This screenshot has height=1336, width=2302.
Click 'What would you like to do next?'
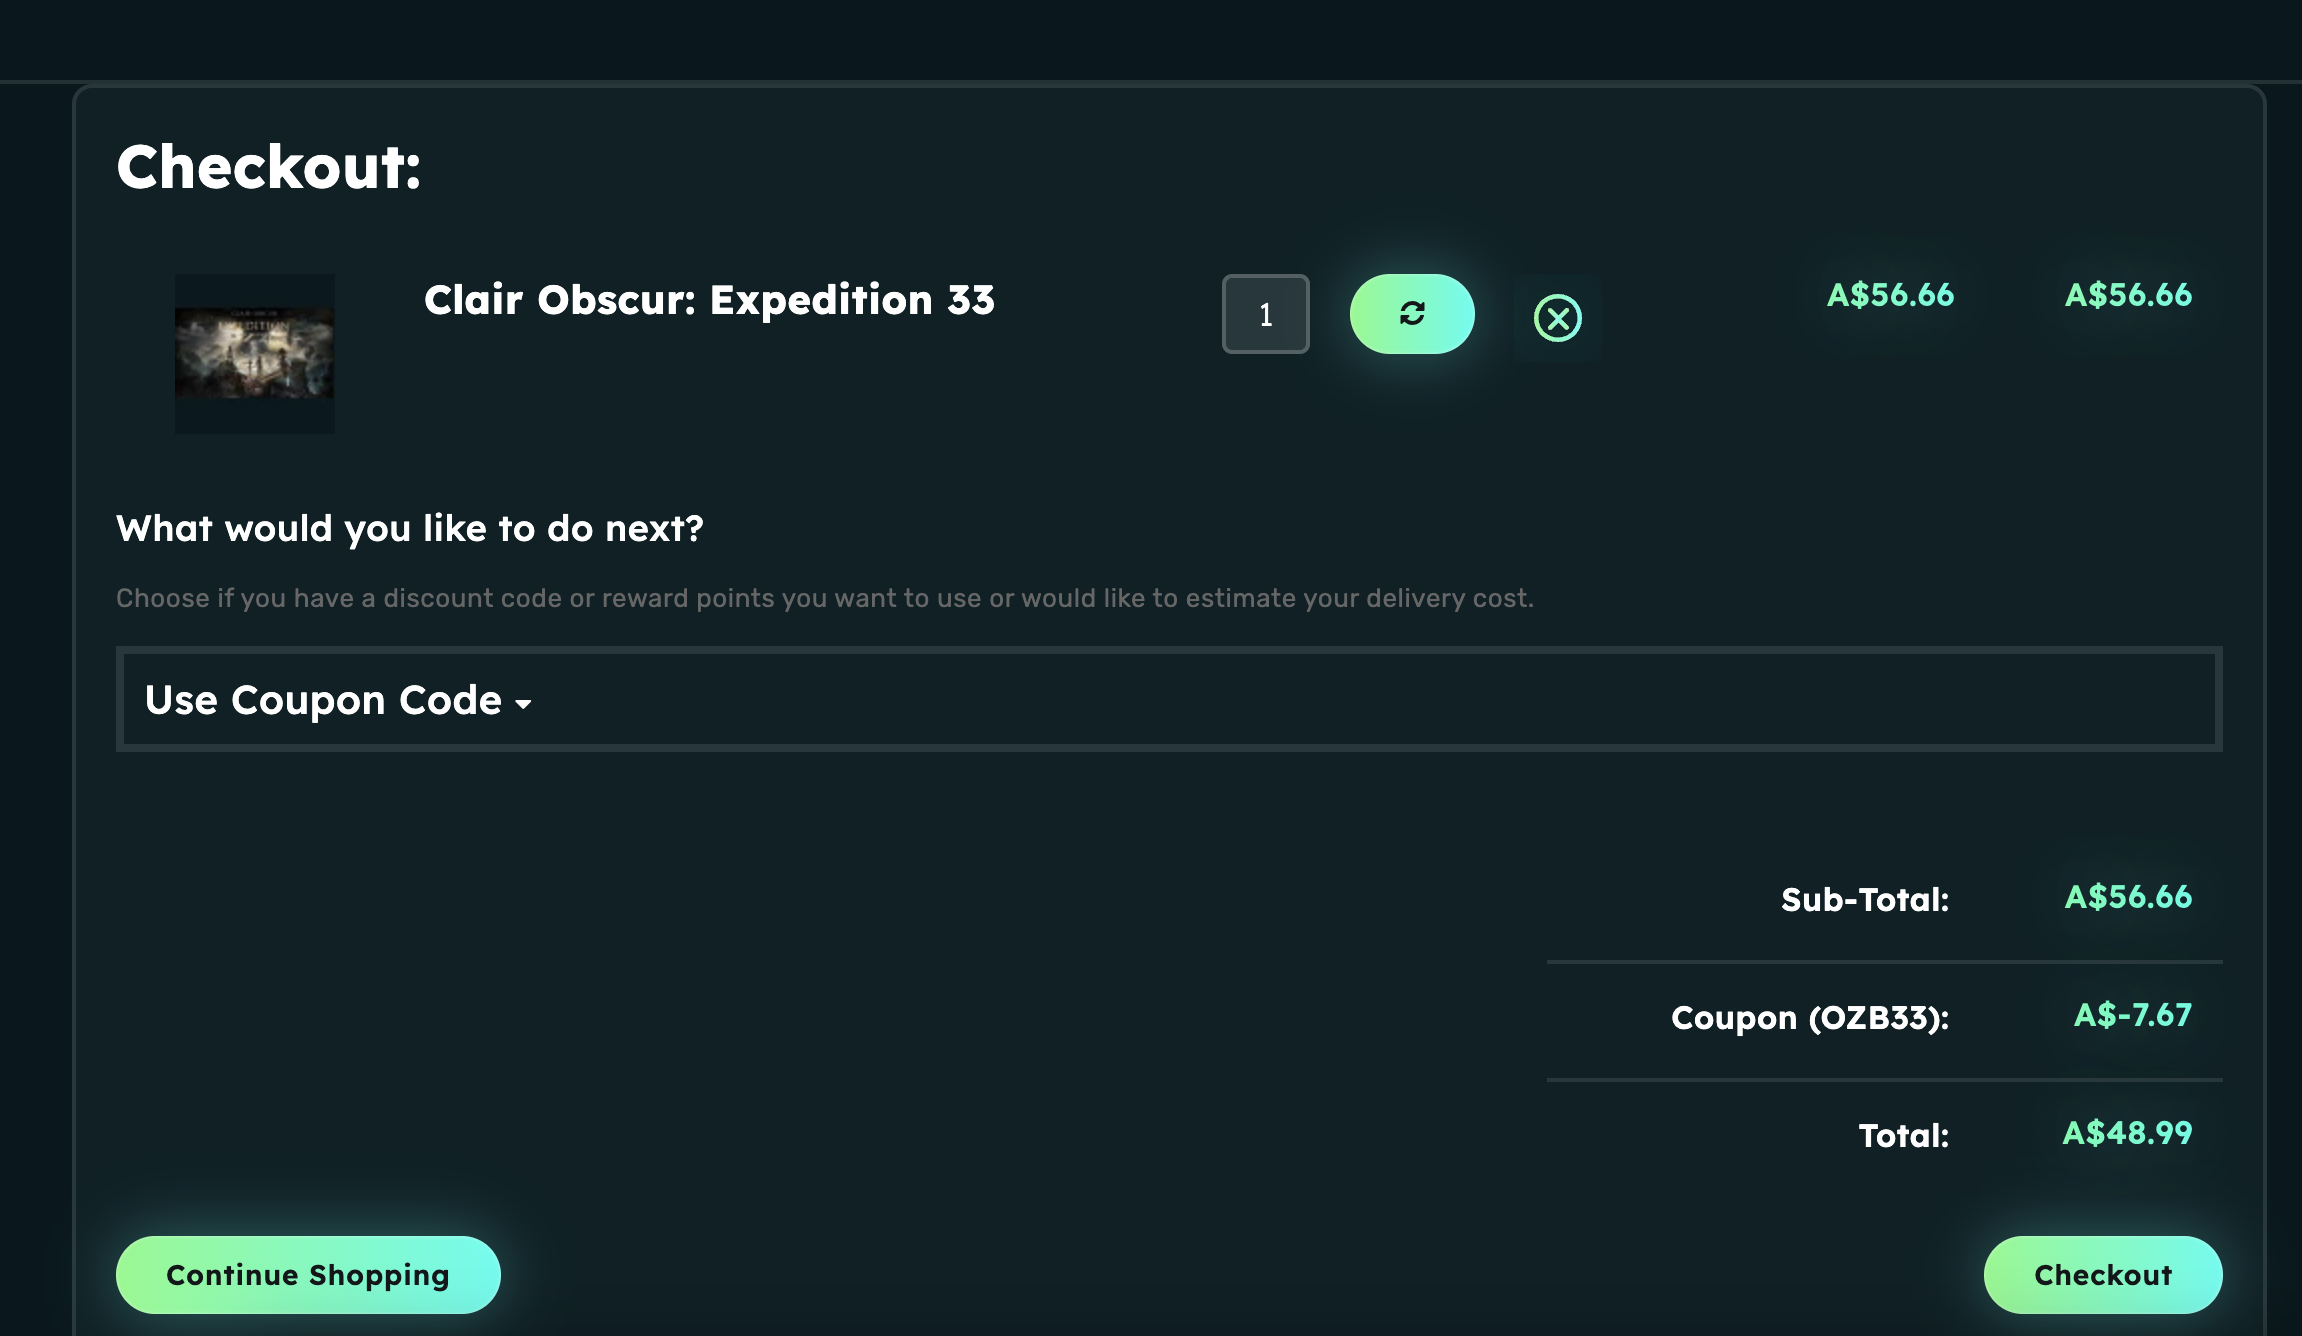(x=410, y=529)
